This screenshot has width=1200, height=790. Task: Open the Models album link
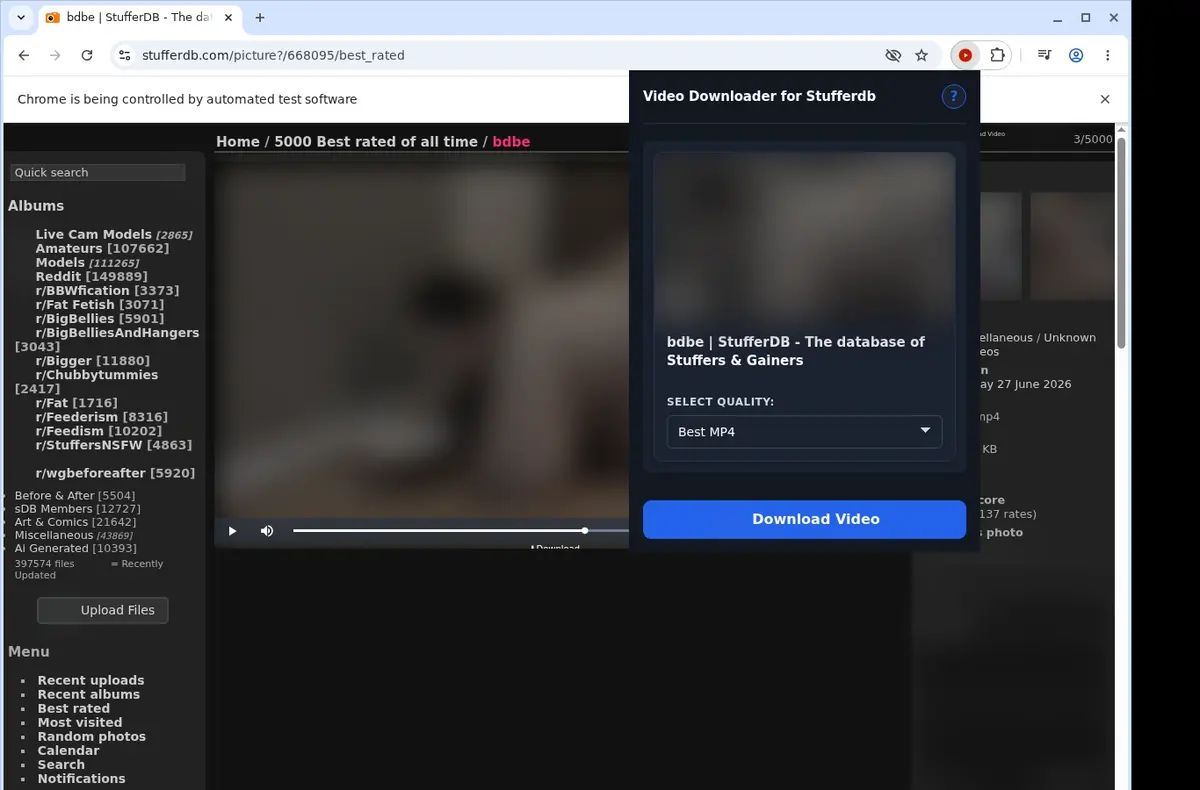60,262
